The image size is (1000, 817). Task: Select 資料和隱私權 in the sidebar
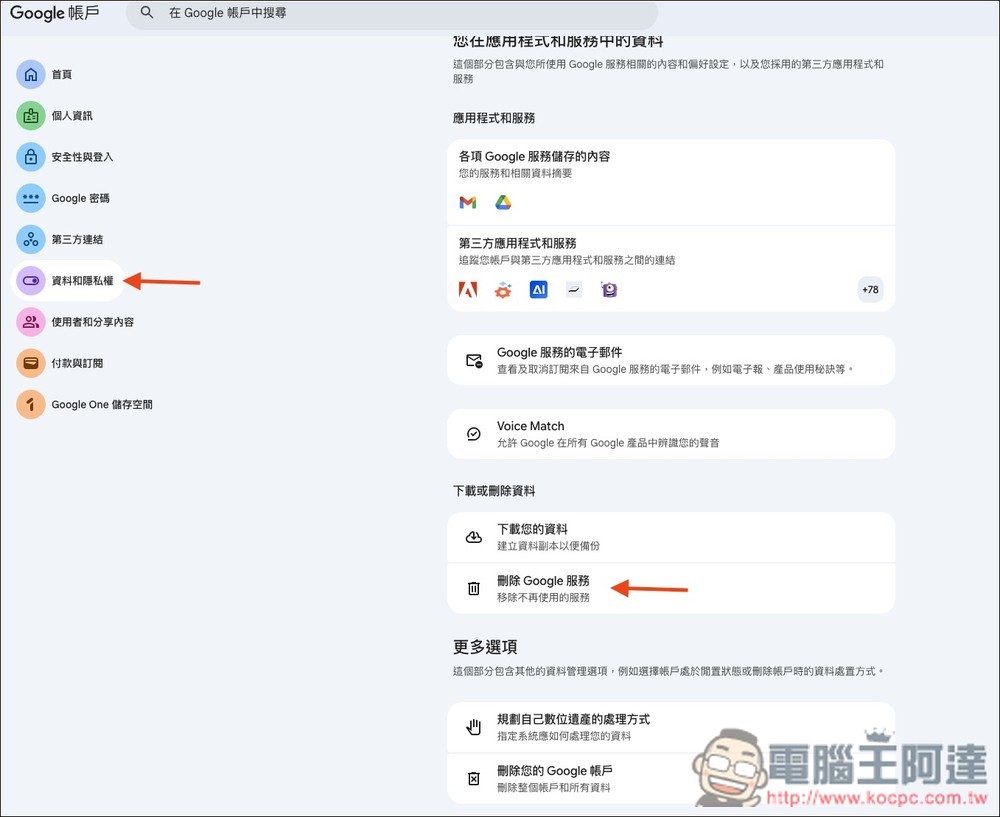[67, 281]
